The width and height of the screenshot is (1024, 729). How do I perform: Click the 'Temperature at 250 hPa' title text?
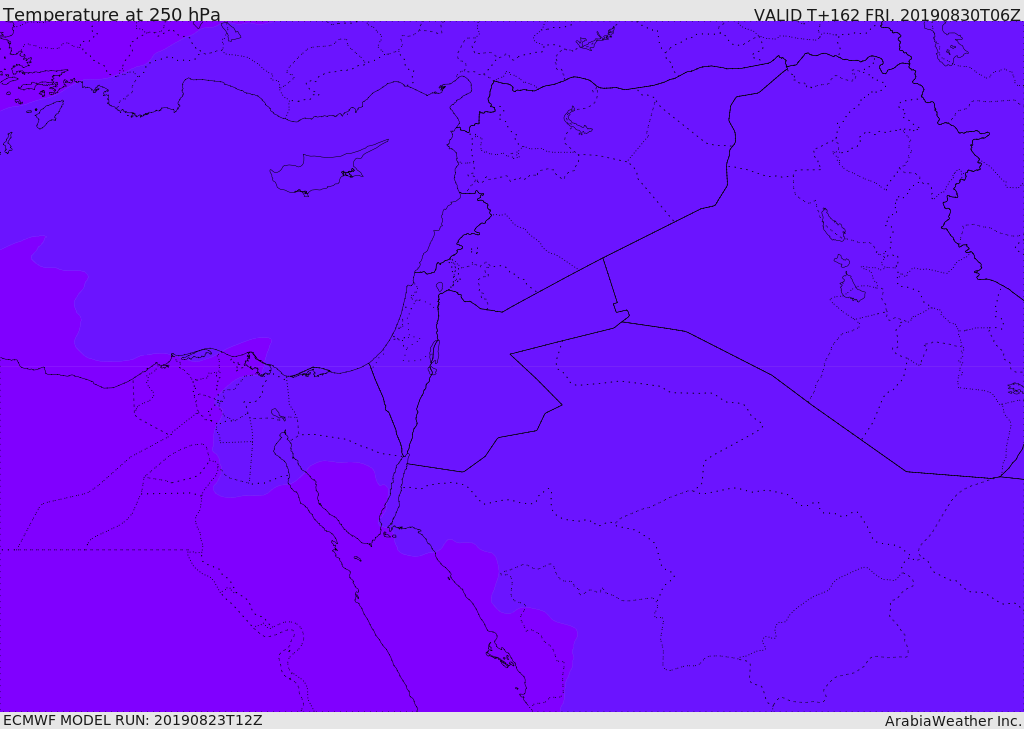[112, 14]
